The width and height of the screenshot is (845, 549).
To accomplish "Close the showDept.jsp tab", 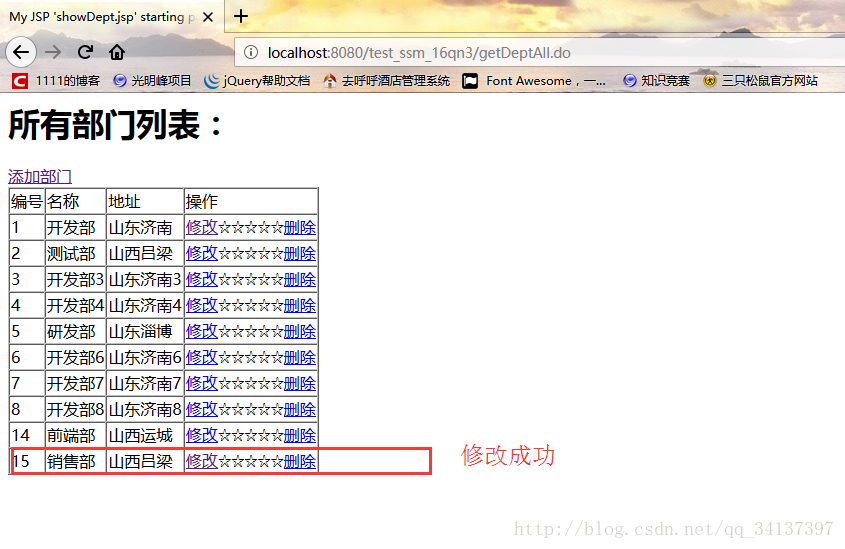I will tap(208, 17).
